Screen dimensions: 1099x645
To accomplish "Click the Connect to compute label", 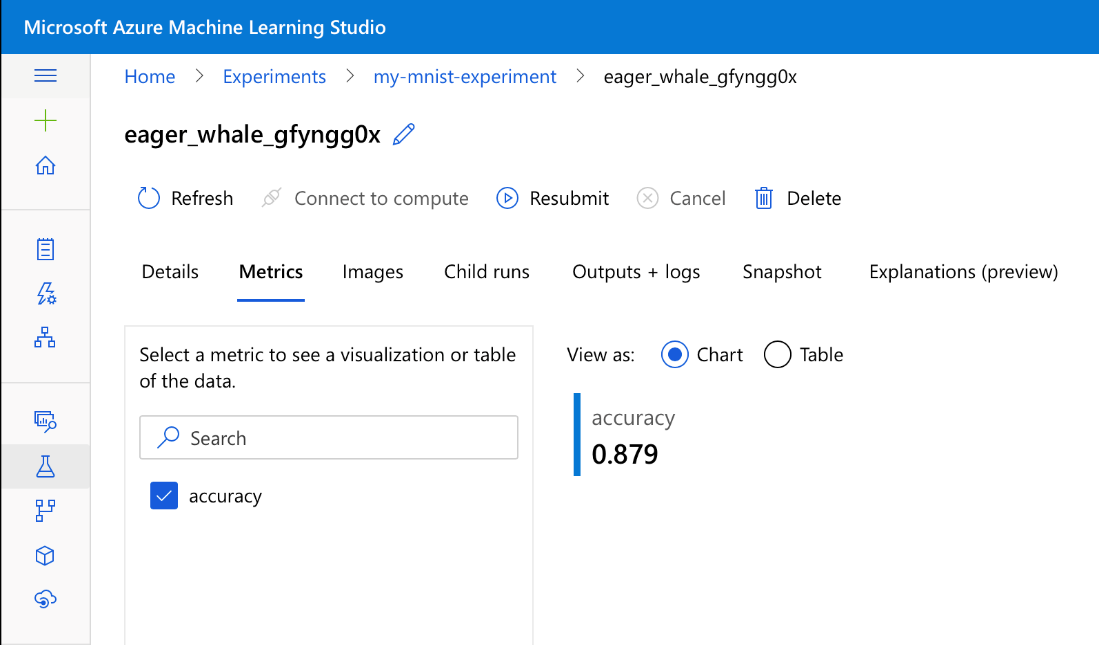I will coord(381,198).
